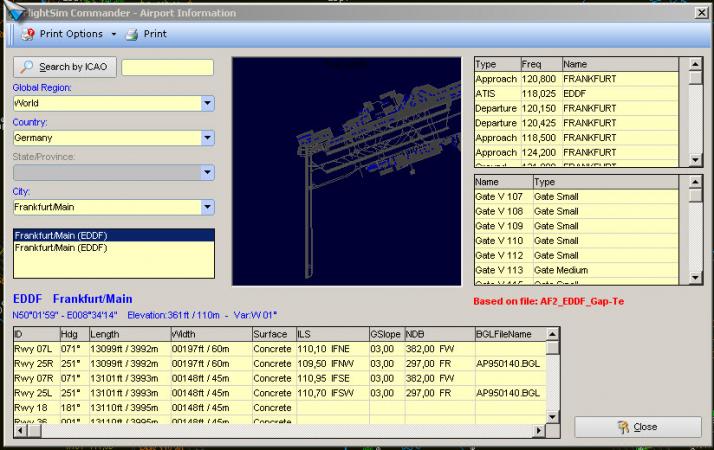Viewport: 714px width, 450px height.
Task: Click the Print Options icon
Action: click(x=28, y=34)
